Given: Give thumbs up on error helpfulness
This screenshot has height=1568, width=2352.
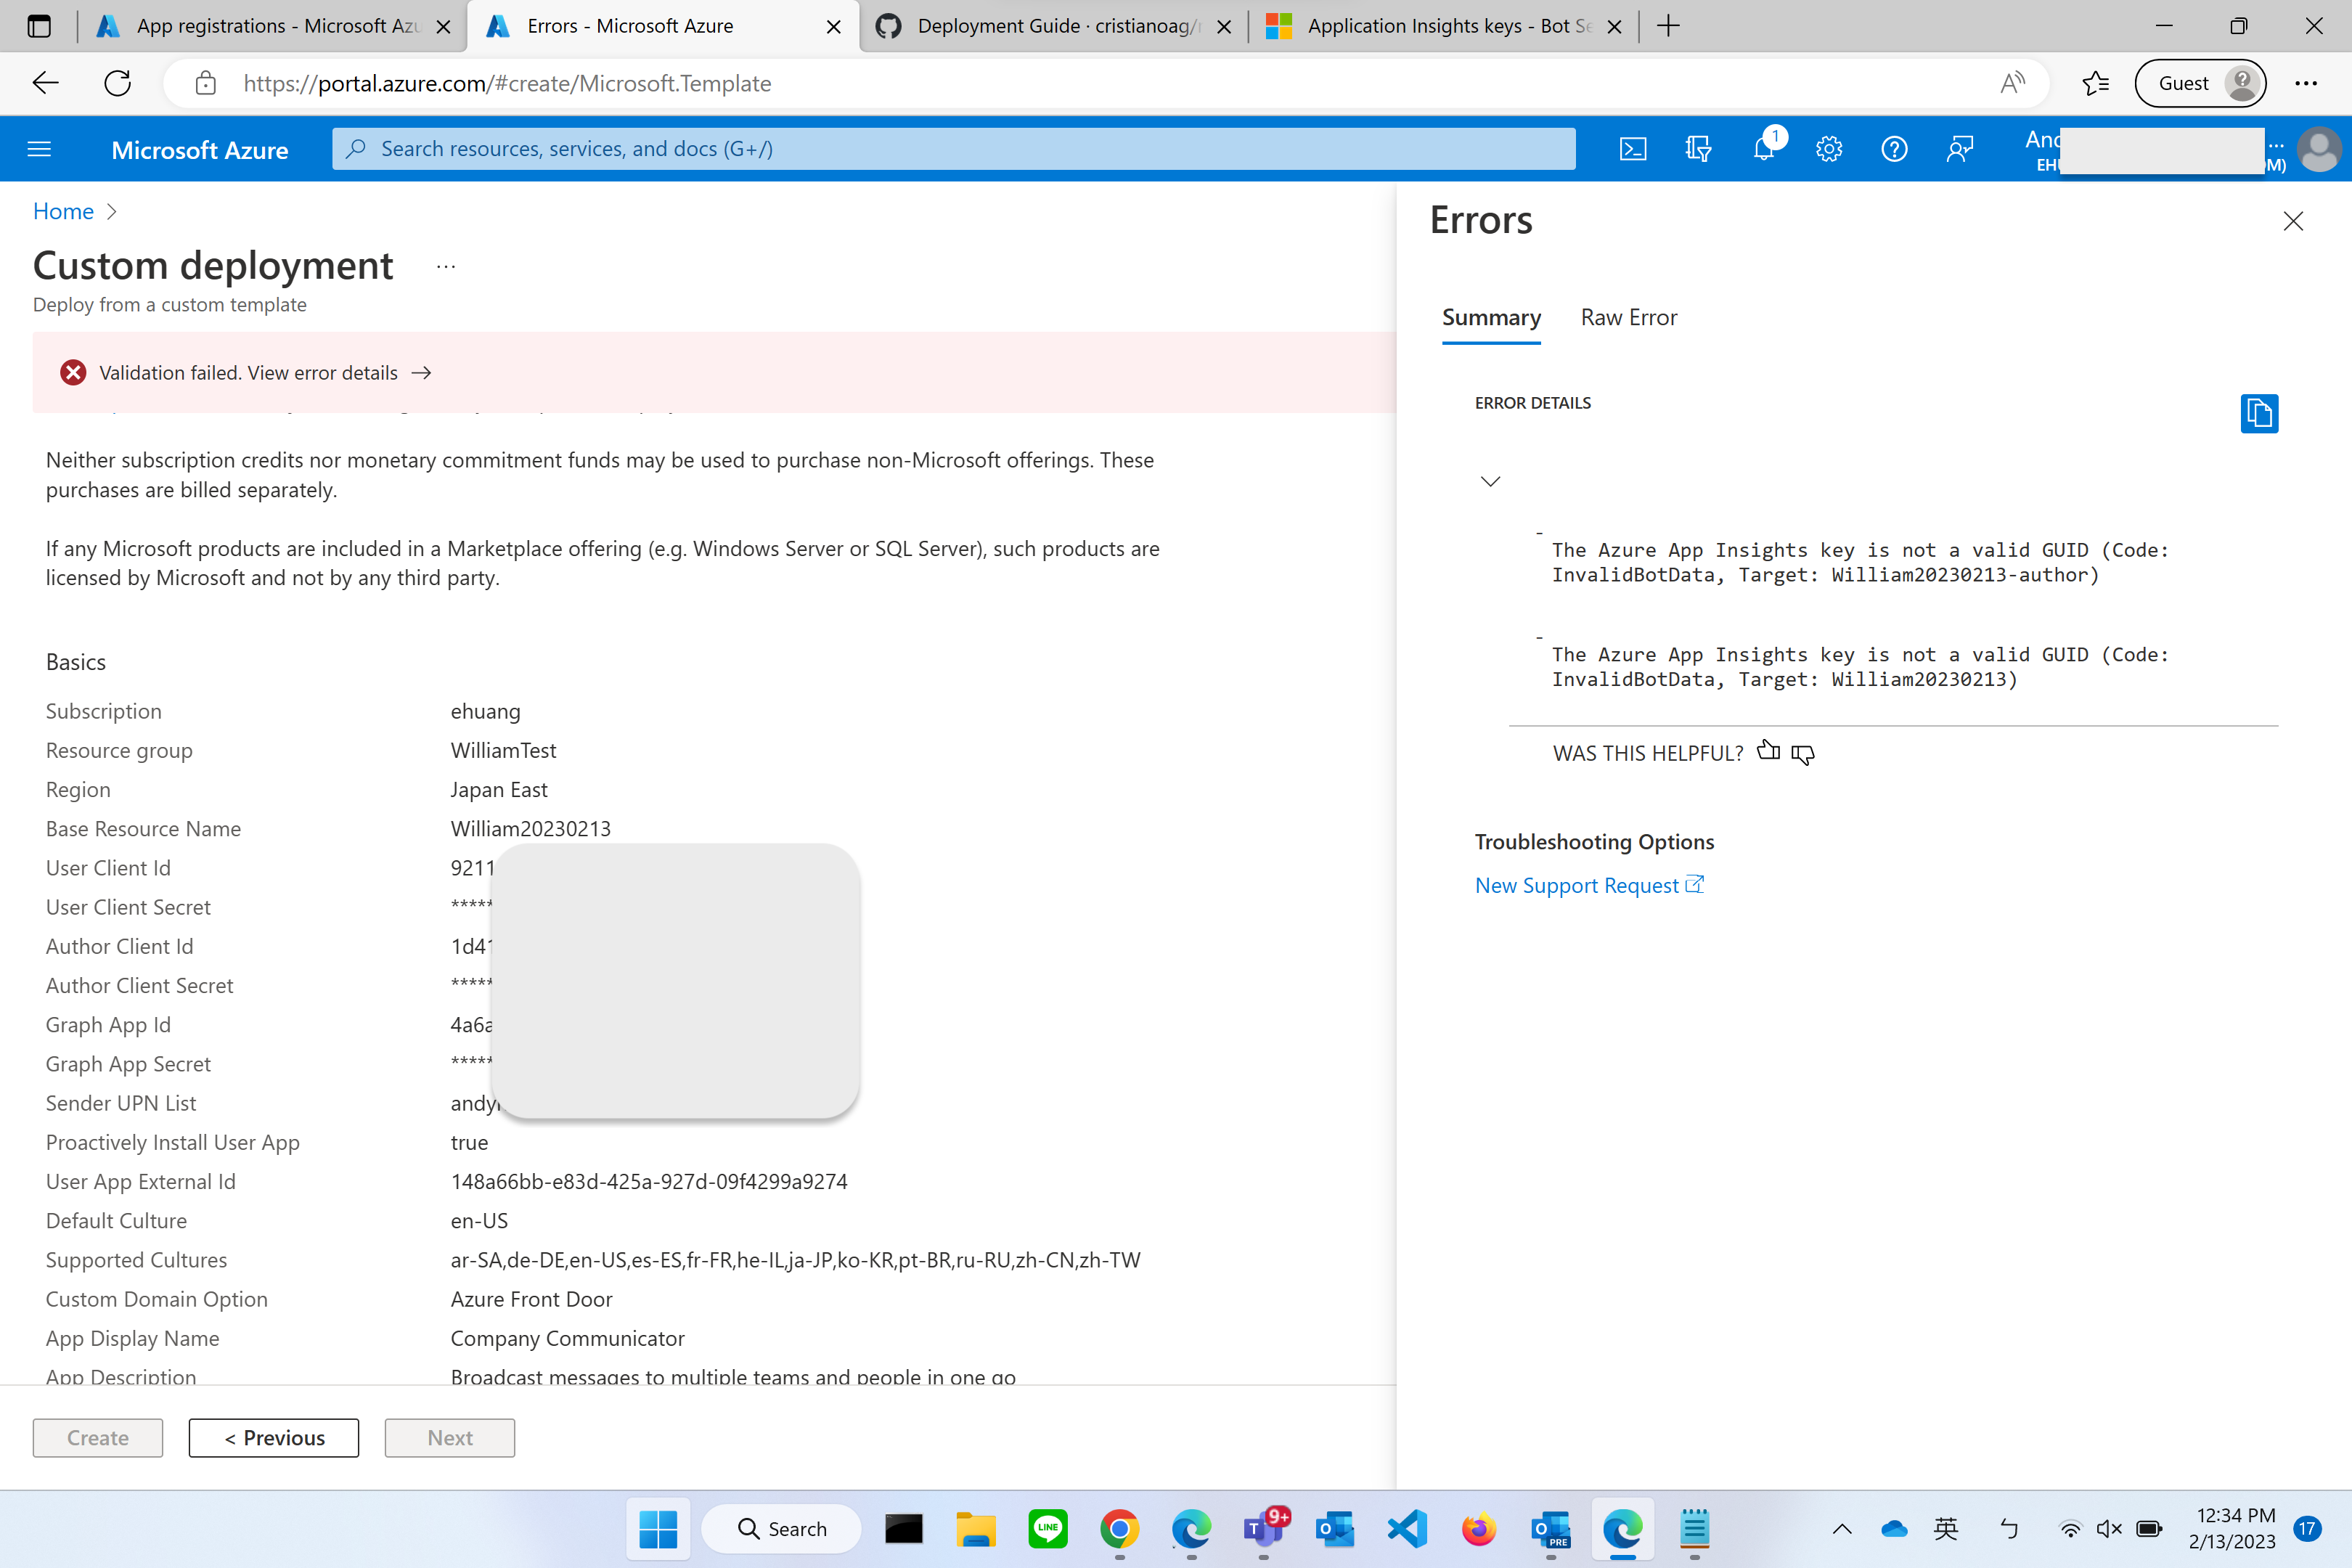Looking at the screenshot, I should point(1768,751).
